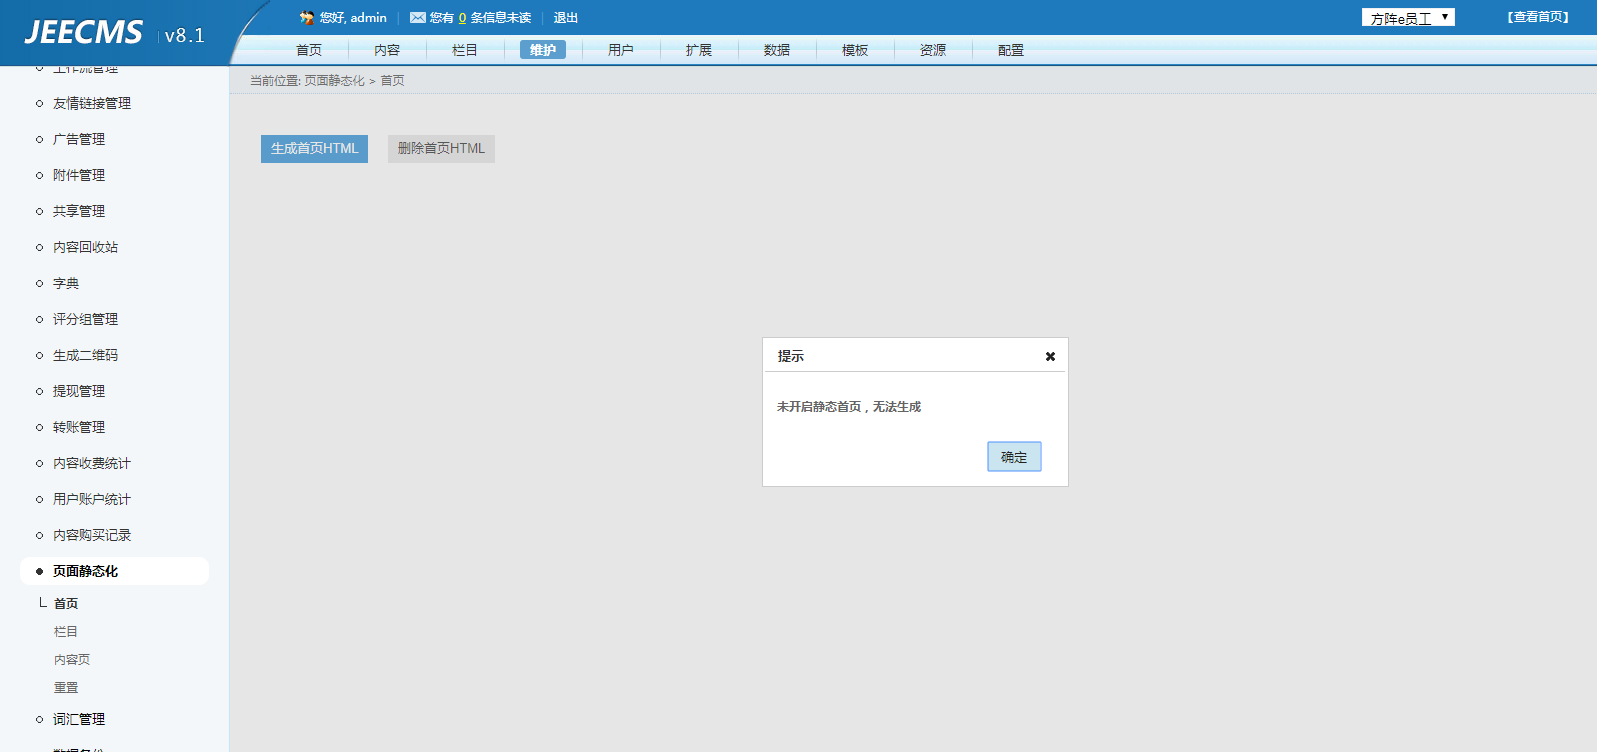Click the JEECMS logo
Screen dimensions: 1597x752
pos(84,33)
